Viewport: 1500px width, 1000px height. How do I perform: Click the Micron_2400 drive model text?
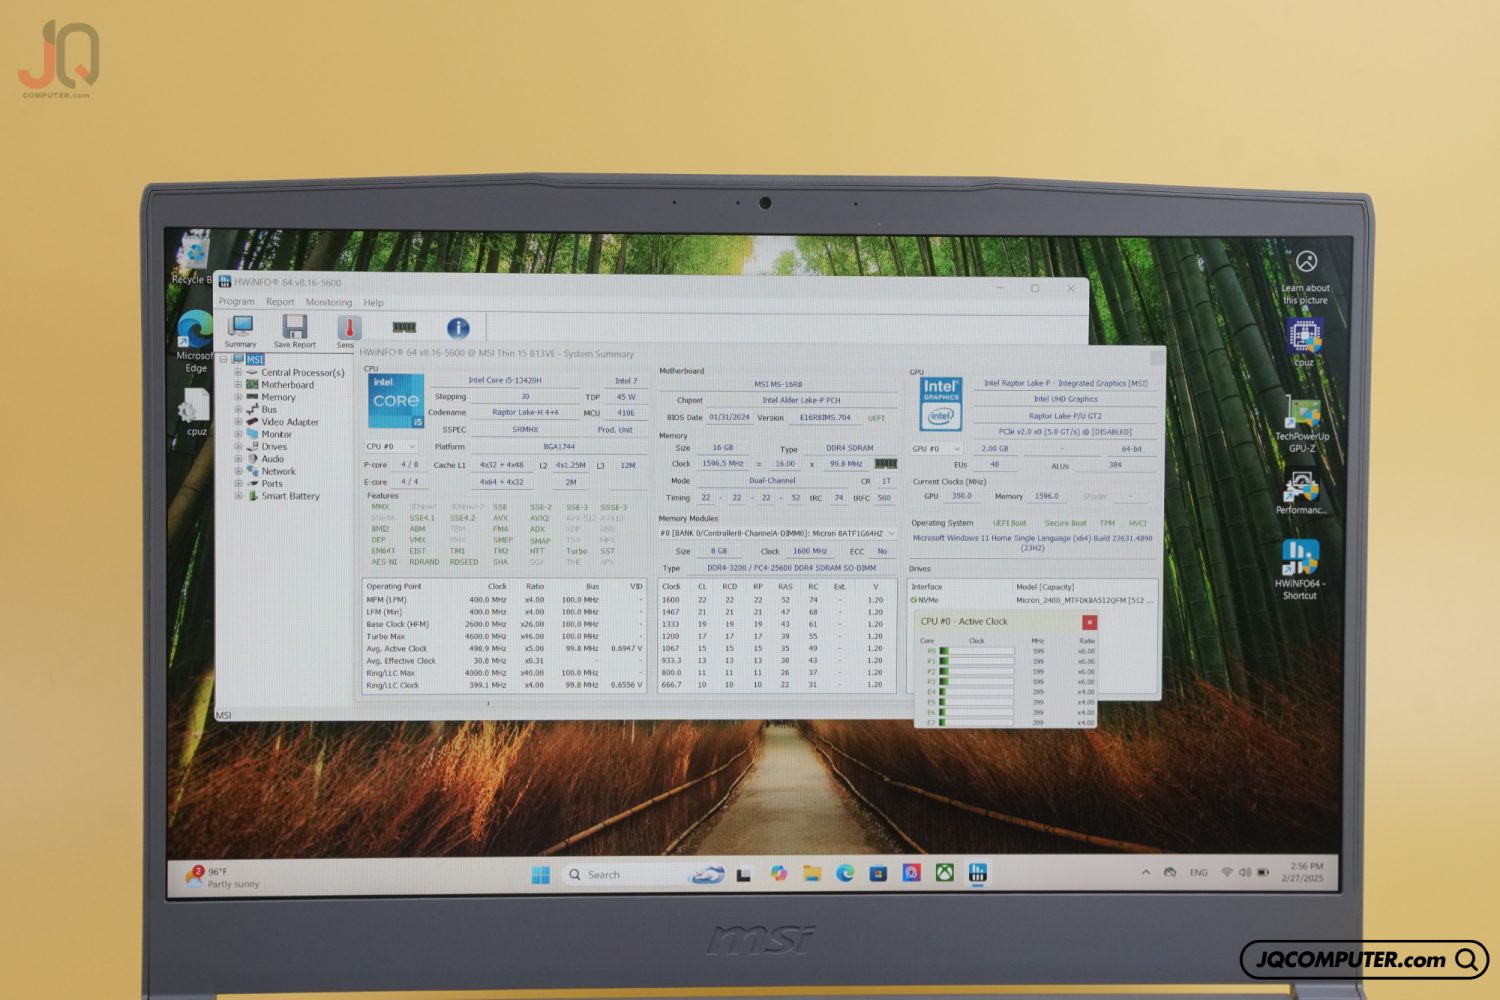coord(1085,600)
